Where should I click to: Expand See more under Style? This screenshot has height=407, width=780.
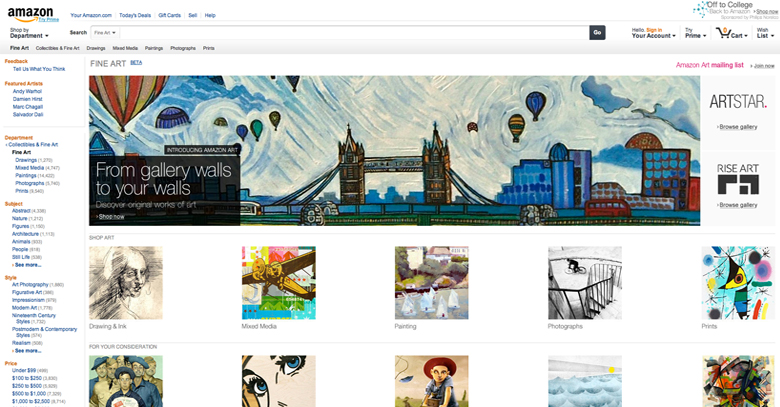28,351
